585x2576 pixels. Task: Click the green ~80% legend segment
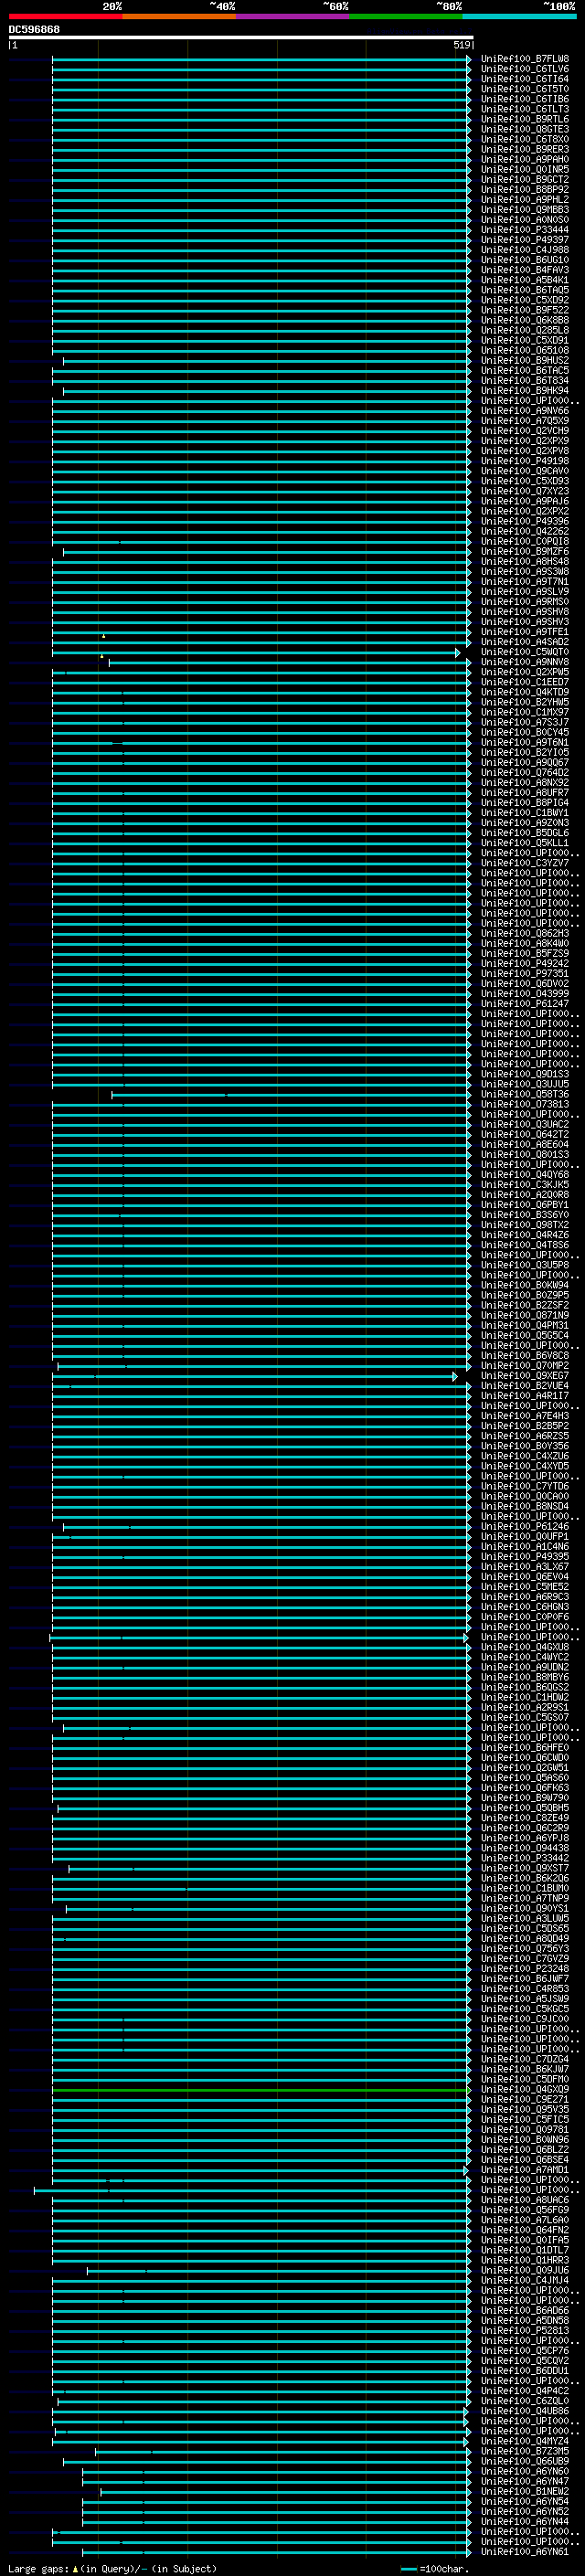coord(406,16)
